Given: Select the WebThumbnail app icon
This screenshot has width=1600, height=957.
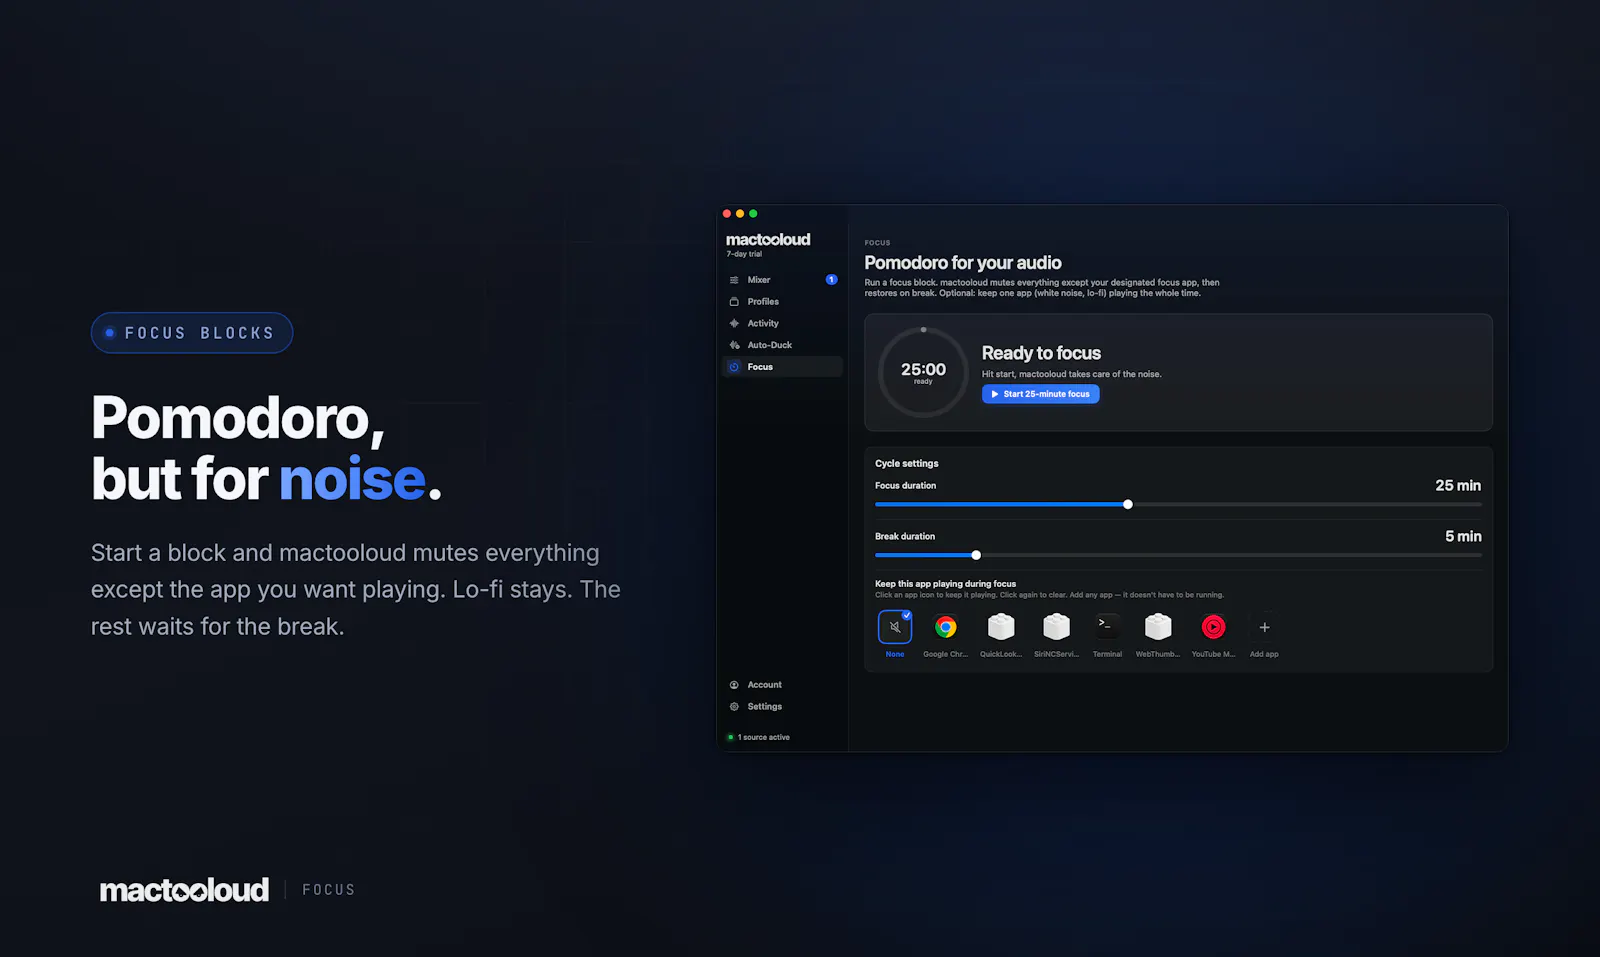Looking at the screenshot, I should pos(1158,627).
